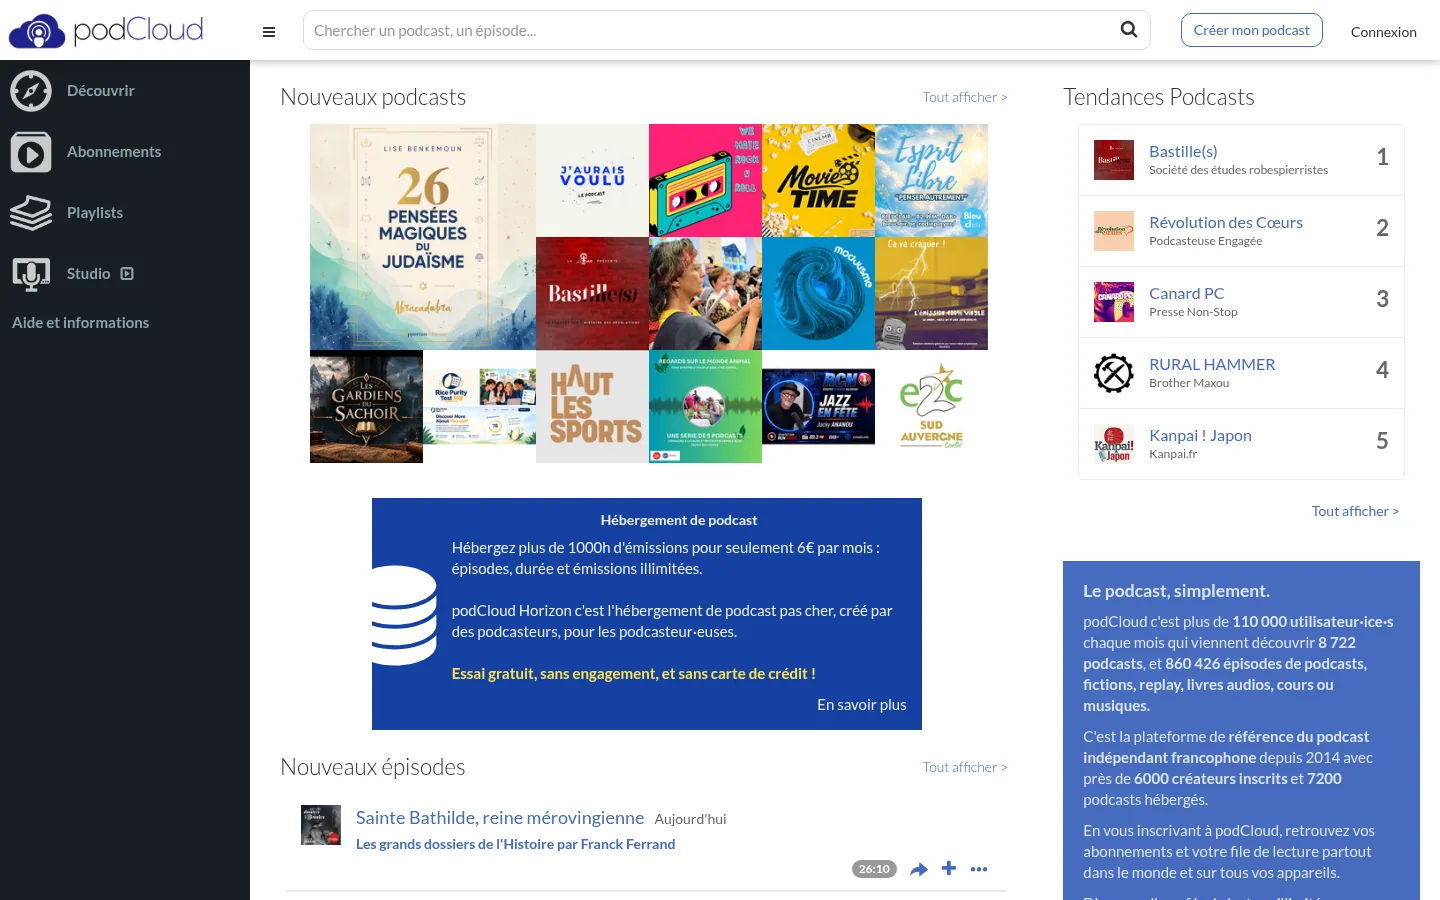This screenshot has height=900, width=1440.
Task: Open Bastille(s) trending title
Action: point(1183,152)
